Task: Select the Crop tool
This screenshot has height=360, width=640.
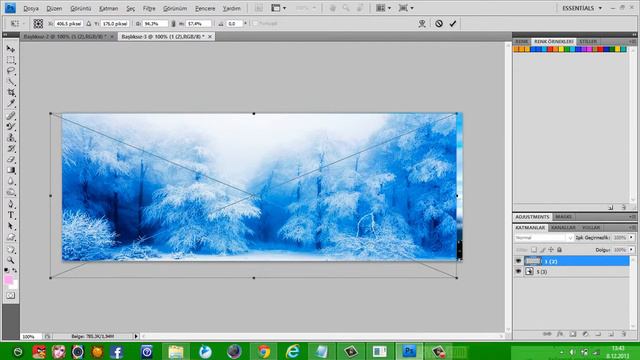Action: 11,93
